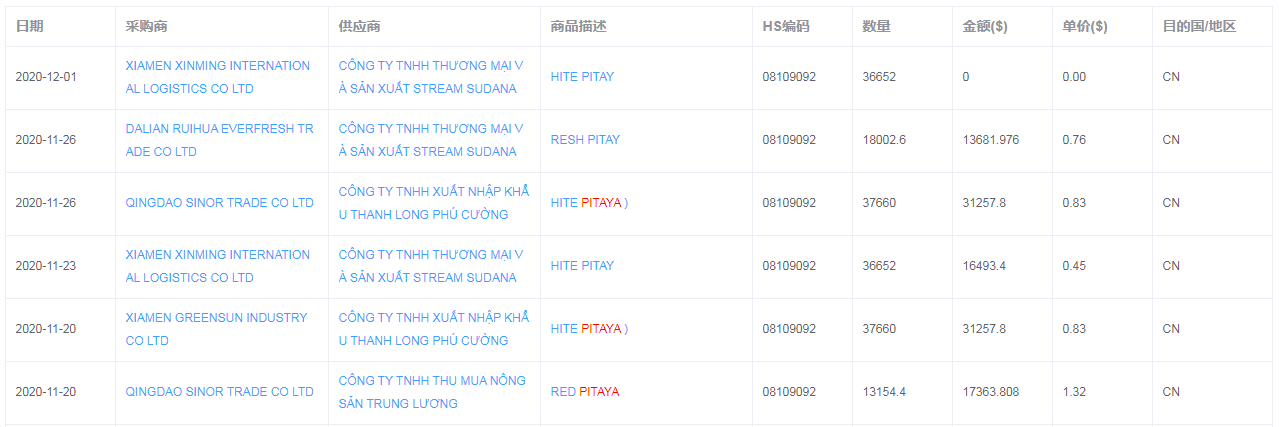Click XIAMEN XINMING buyer in 2020-12-01 row
The width and height of the screenshot is (1279, 427).
218,77
